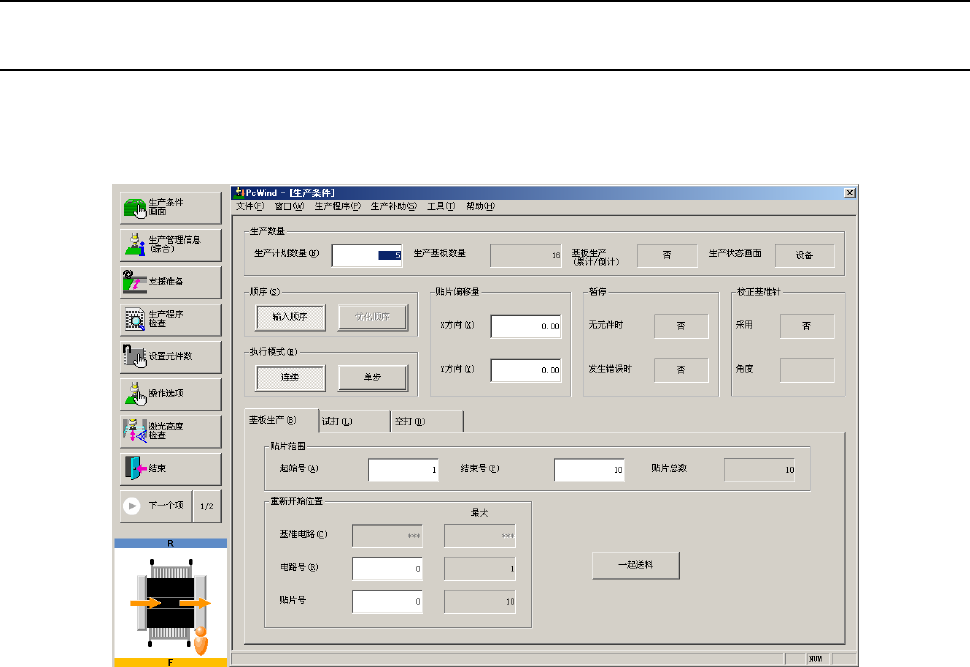This screenshot has width=970, height=667.
Task: Select the greyed 优化顺序 sequence button
Action: click(372, 317)
